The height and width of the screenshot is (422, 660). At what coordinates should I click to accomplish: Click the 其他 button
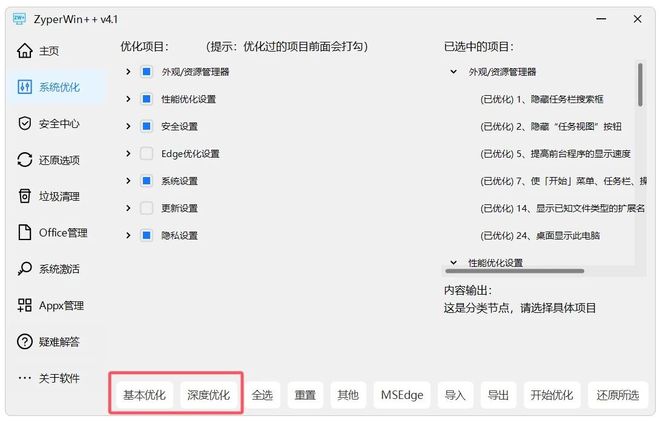(348, 395)
